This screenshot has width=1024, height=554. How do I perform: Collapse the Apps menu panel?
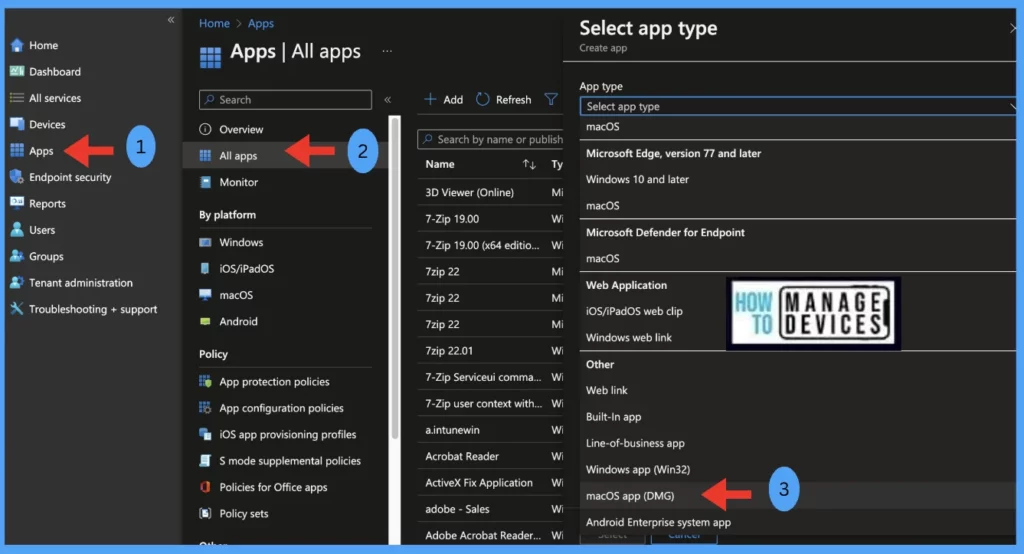(388, 100)
